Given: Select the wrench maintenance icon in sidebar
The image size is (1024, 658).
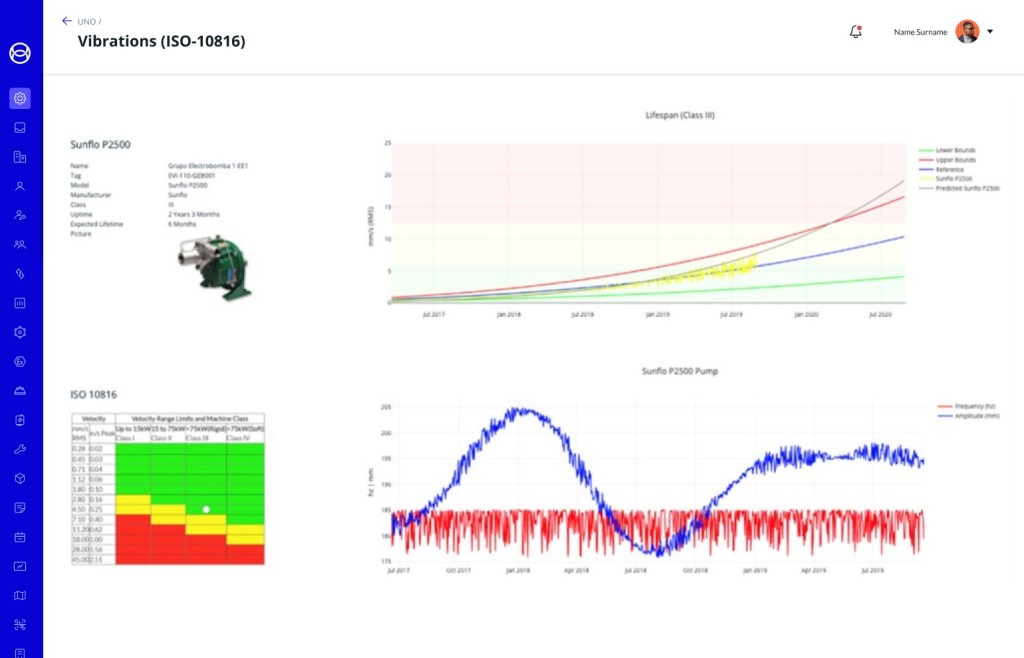Looking at the screenshot, I should 20,449.
